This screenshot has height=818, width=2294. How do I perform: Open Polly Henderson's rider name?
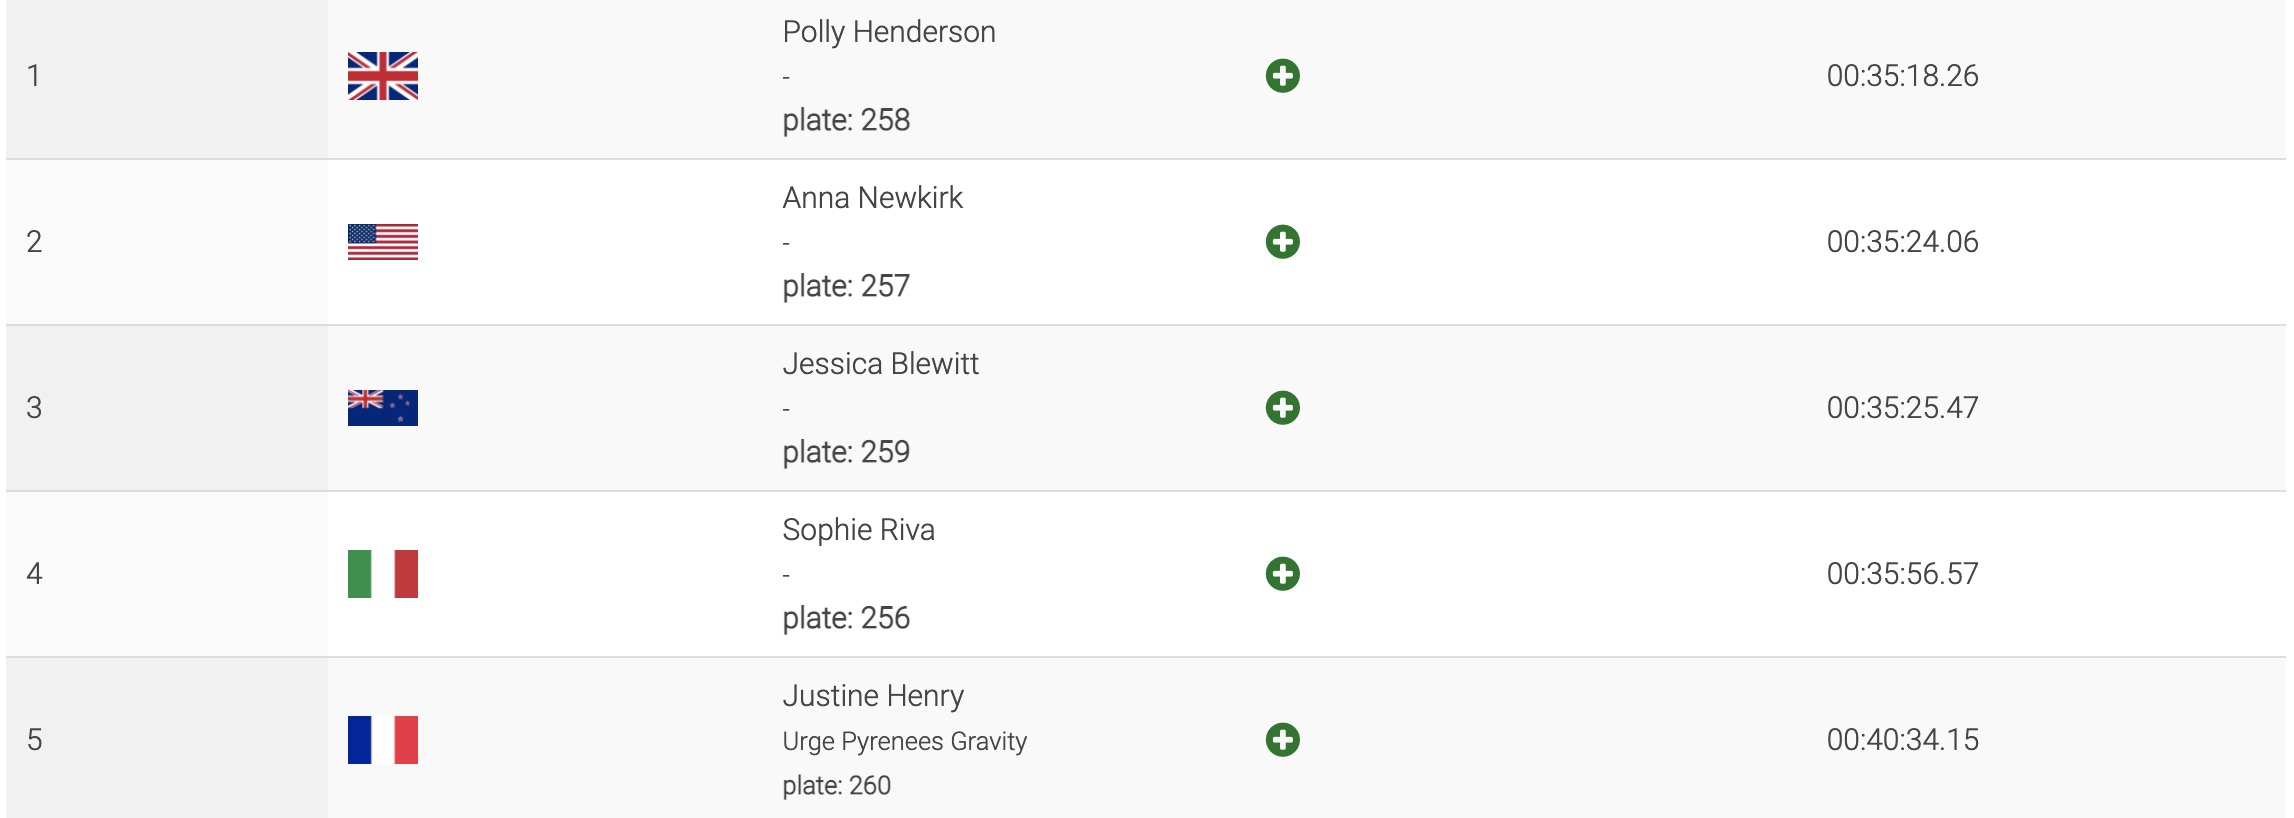888,32
